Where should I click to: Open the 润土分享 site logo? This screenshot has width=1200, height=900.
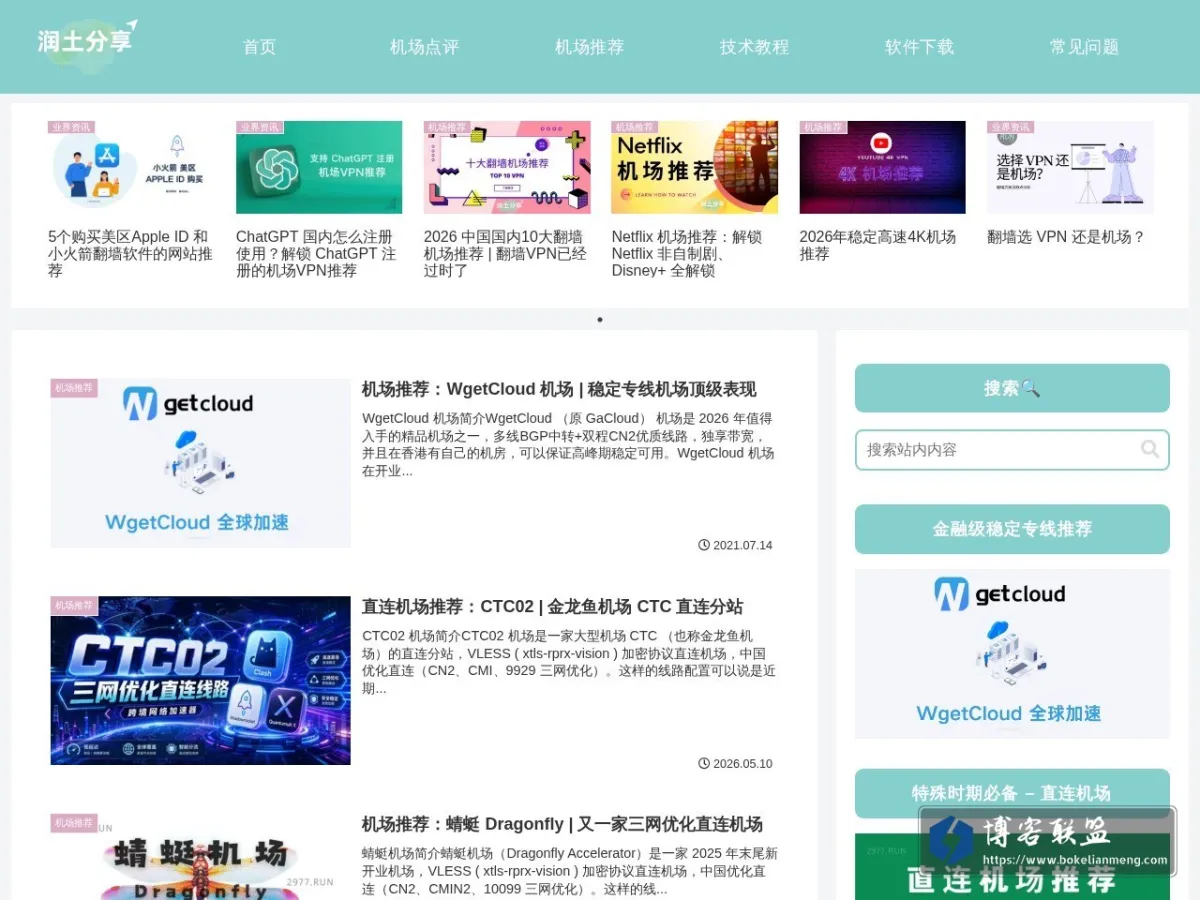point(88,45)
